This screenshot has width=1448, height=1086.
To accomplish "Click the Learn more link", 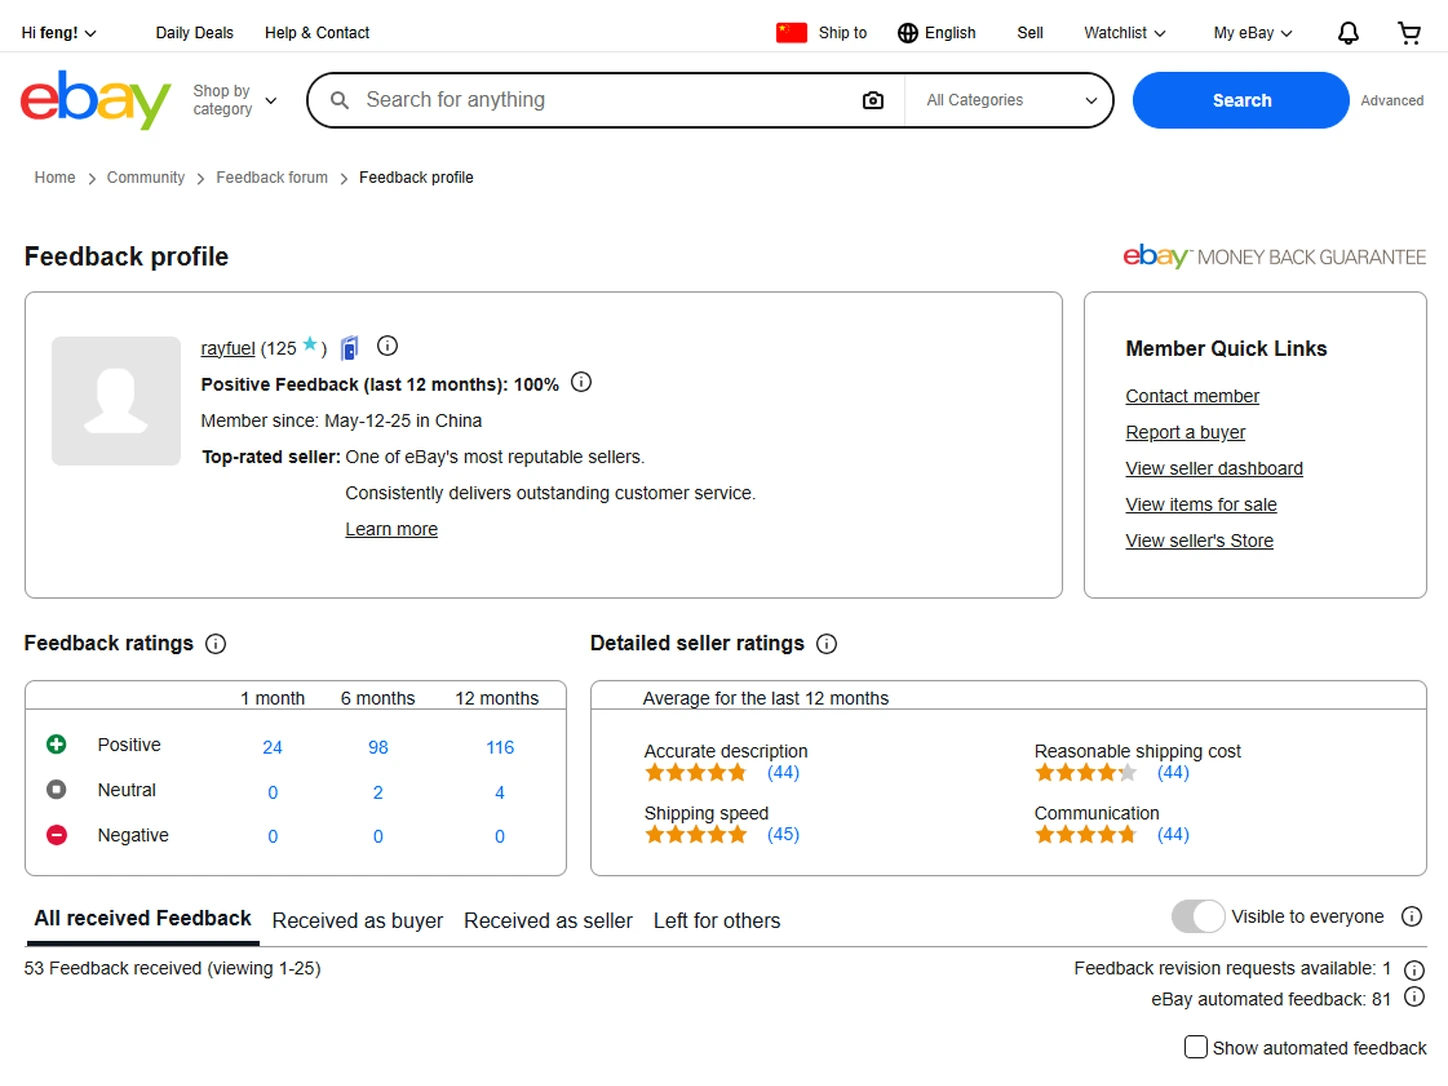I will pyautogui.click(x=391, y=529).
